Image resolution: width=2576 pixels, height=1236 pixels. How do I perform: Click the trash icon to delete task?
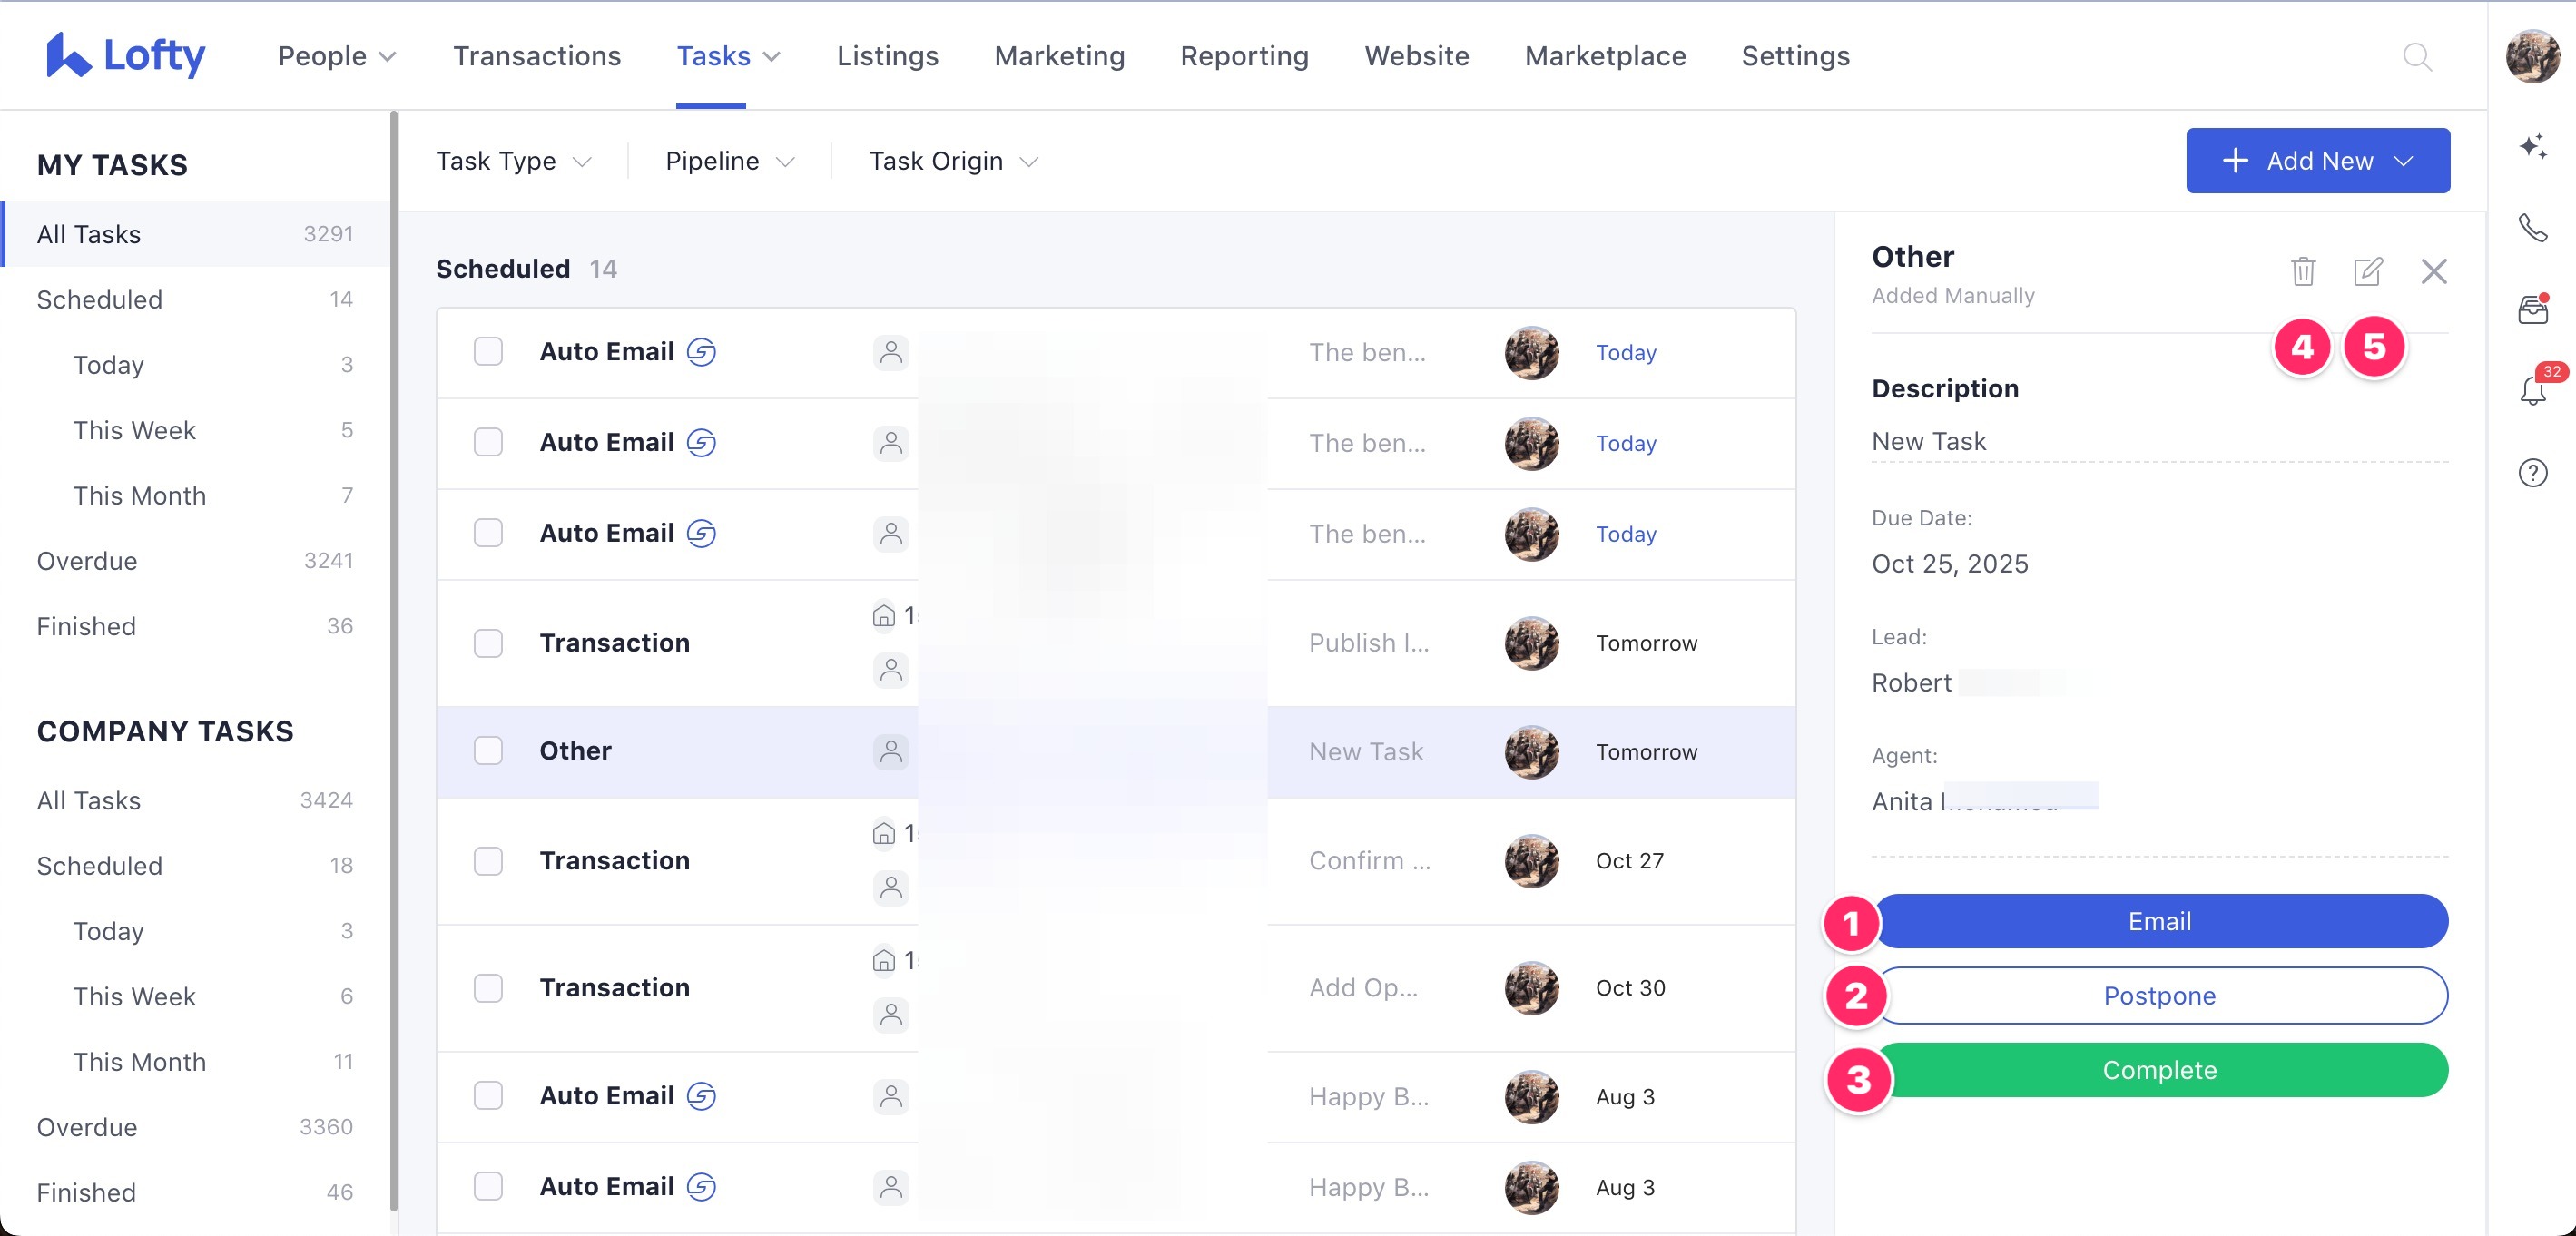[2302, 271]
